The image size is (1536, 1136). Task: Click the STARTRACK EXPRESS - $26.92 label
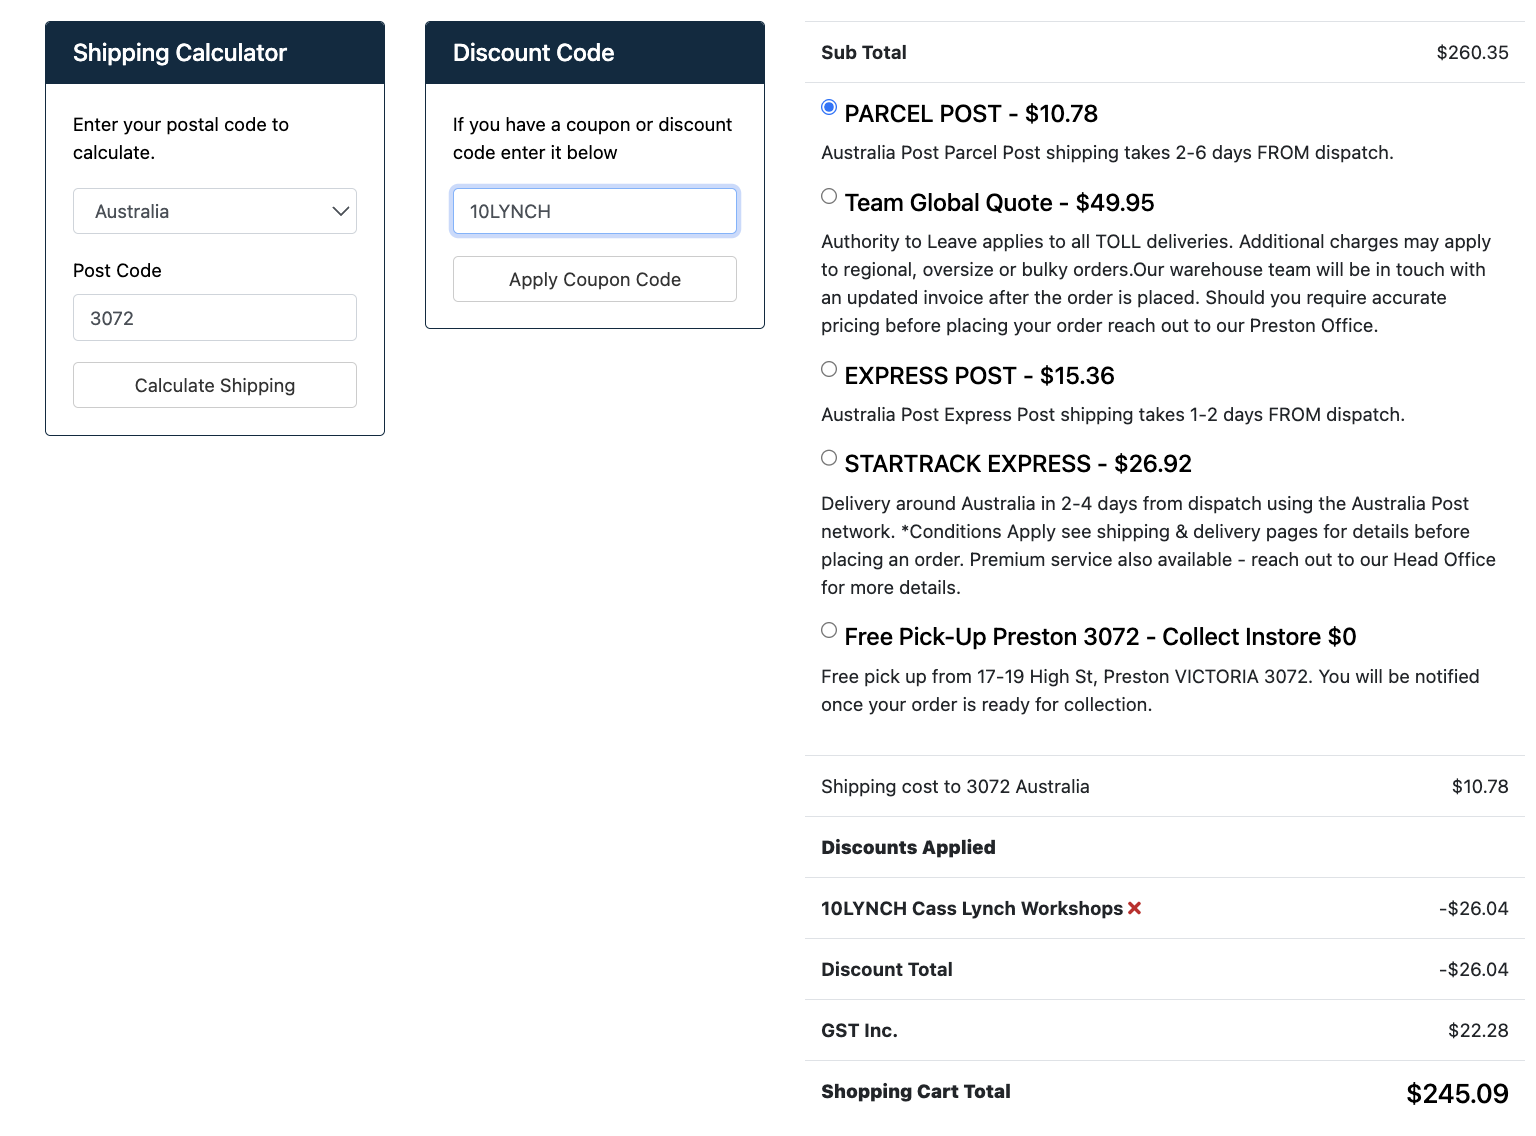[1018, 464]
